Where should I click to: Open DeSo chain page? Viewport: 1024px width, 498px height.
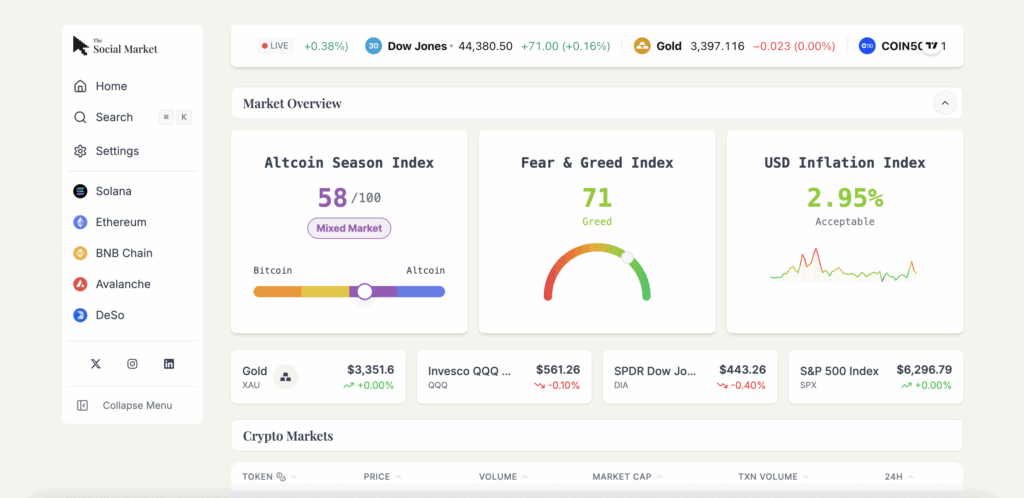tap(109, 315)
